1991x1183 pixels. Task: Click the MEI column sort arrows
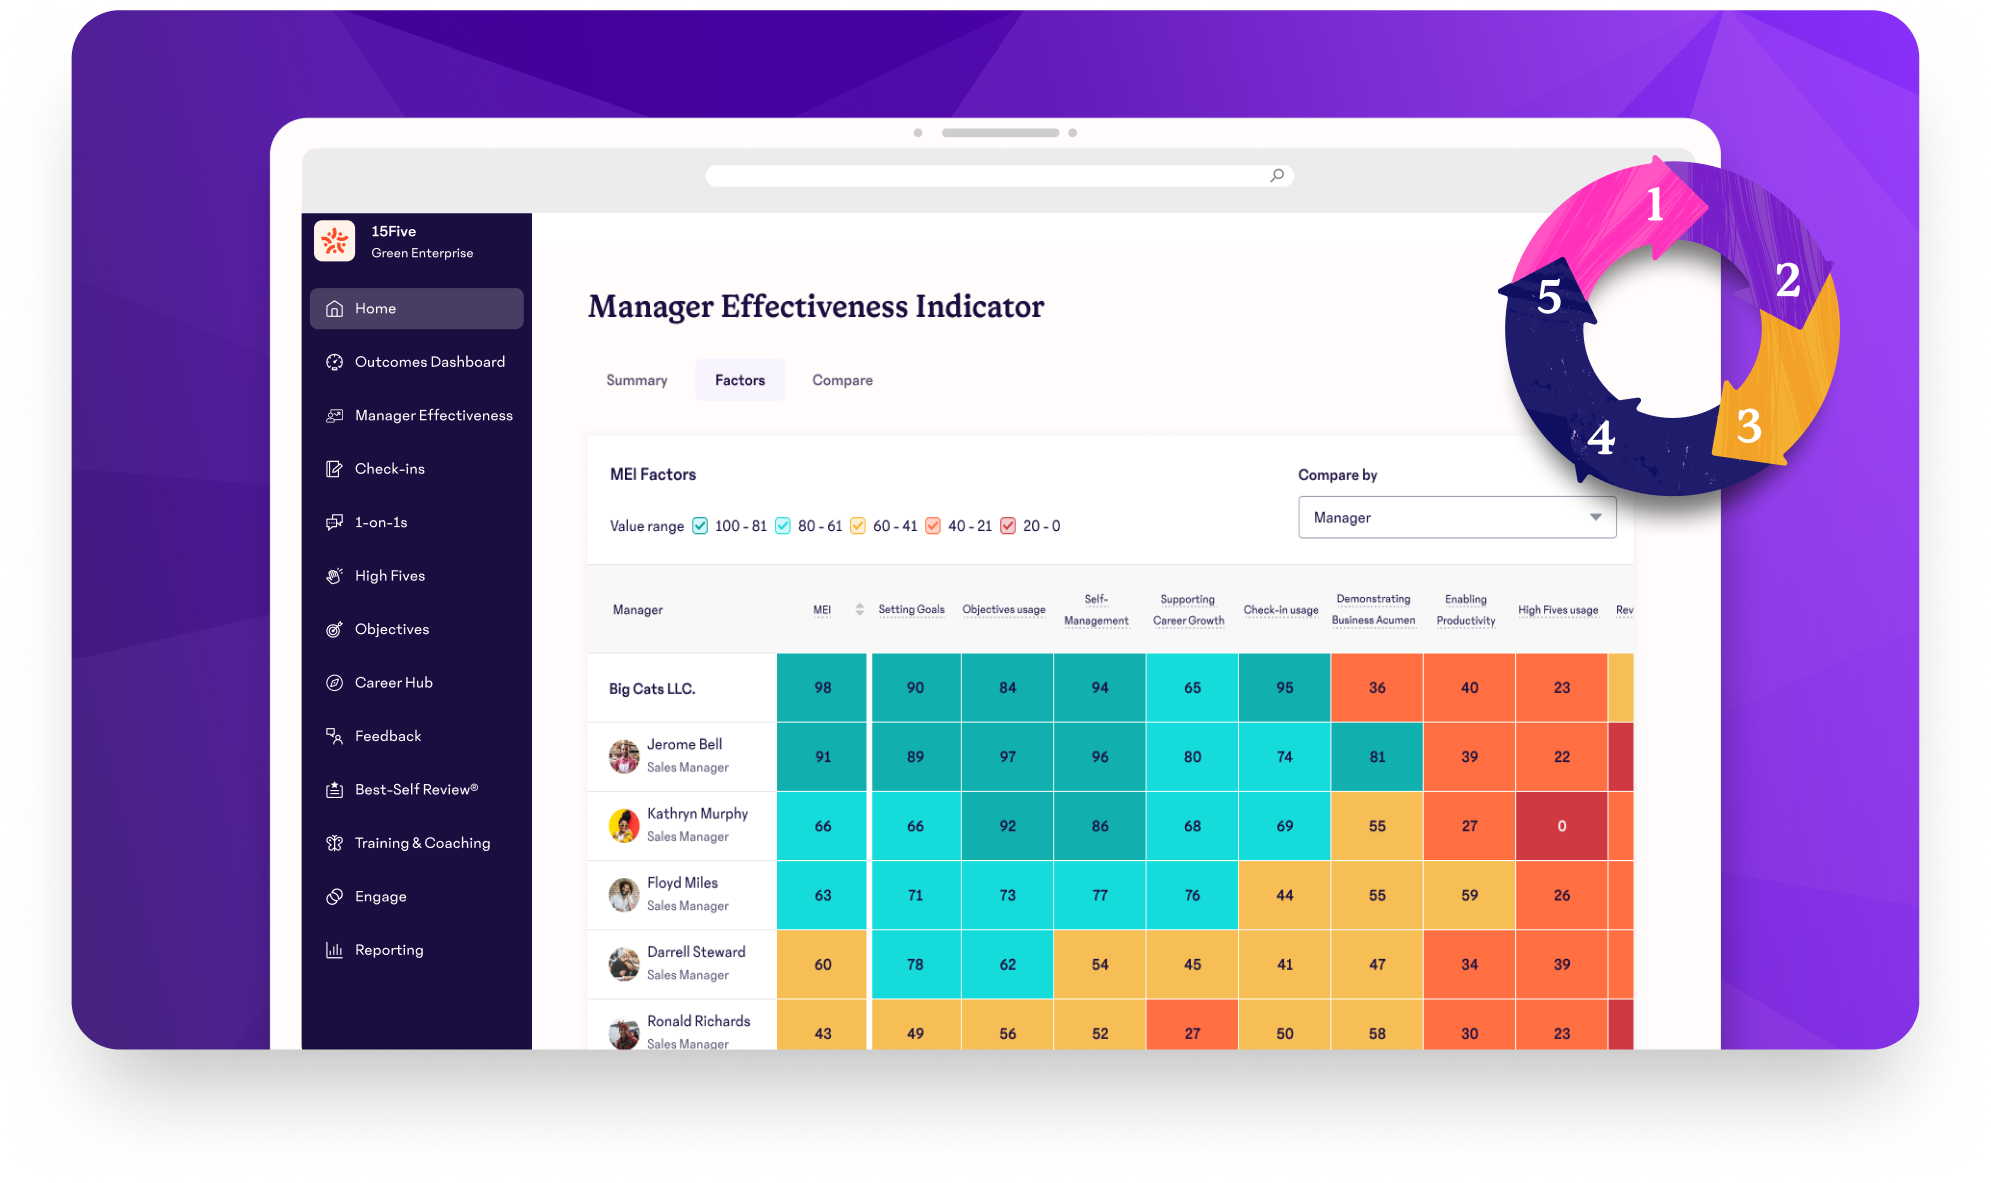860,610
